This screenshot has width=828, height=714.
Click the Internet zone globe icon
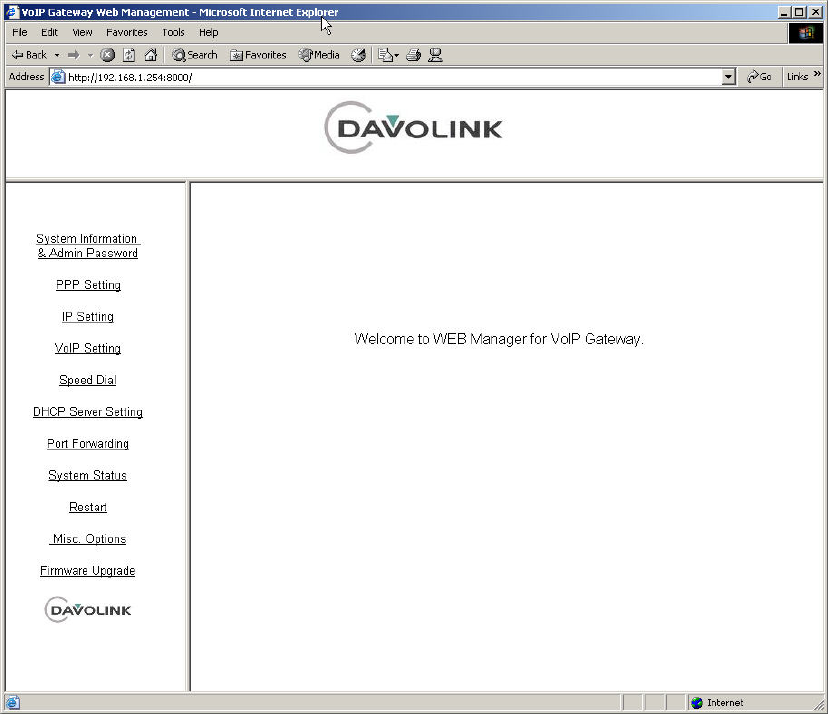point(697,703)
